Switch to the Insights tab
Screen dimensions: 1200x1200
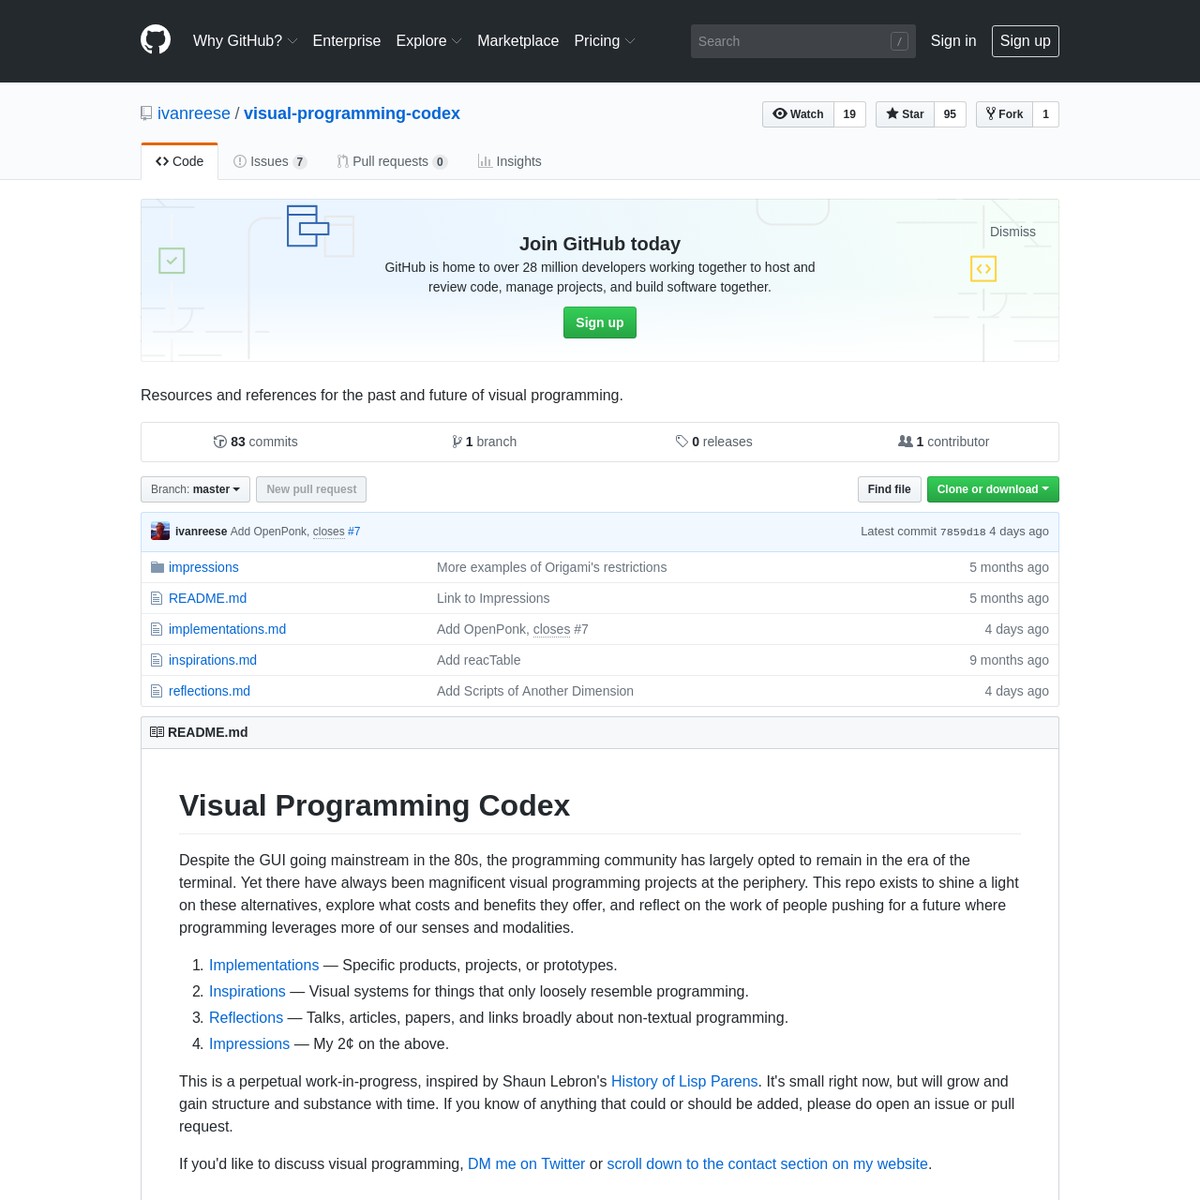tap(510, 161)
